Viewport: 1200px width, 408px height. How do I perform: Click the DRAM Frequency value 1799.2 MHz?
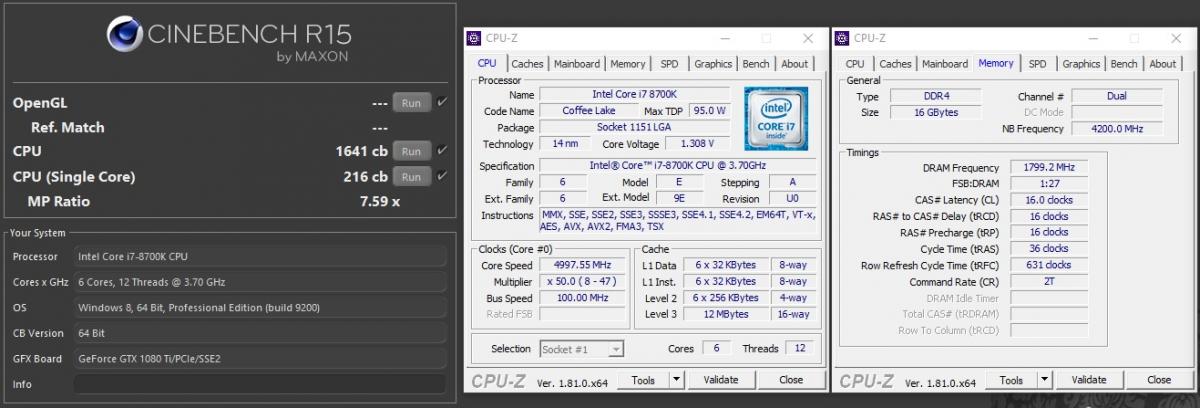coord(1048,168)
